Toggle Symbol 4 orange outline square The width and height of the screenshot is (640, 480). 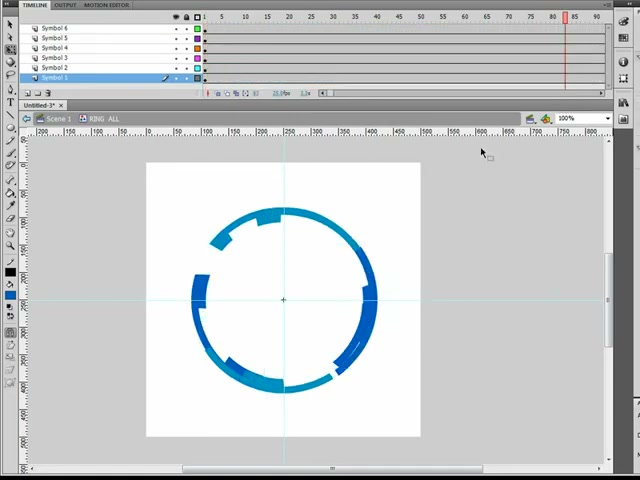pos(198,49)
